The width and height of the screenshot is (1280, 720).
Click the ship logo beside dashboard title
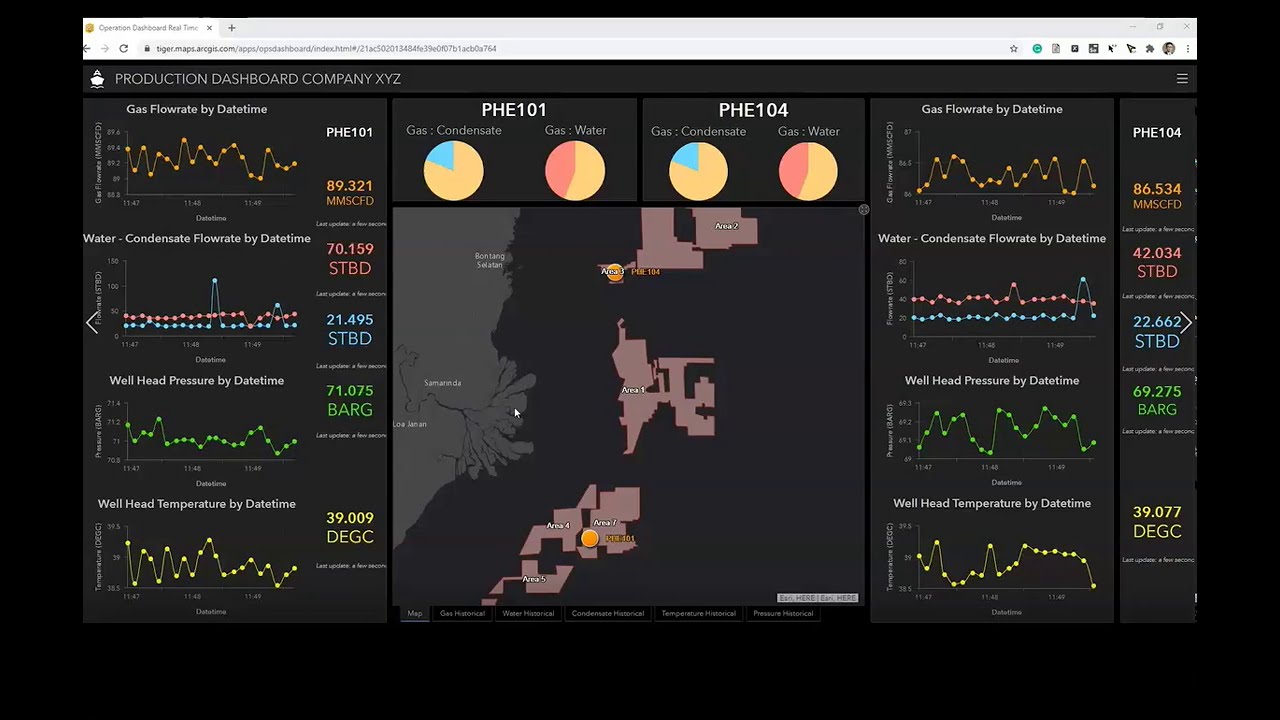[x=97, y=79]
